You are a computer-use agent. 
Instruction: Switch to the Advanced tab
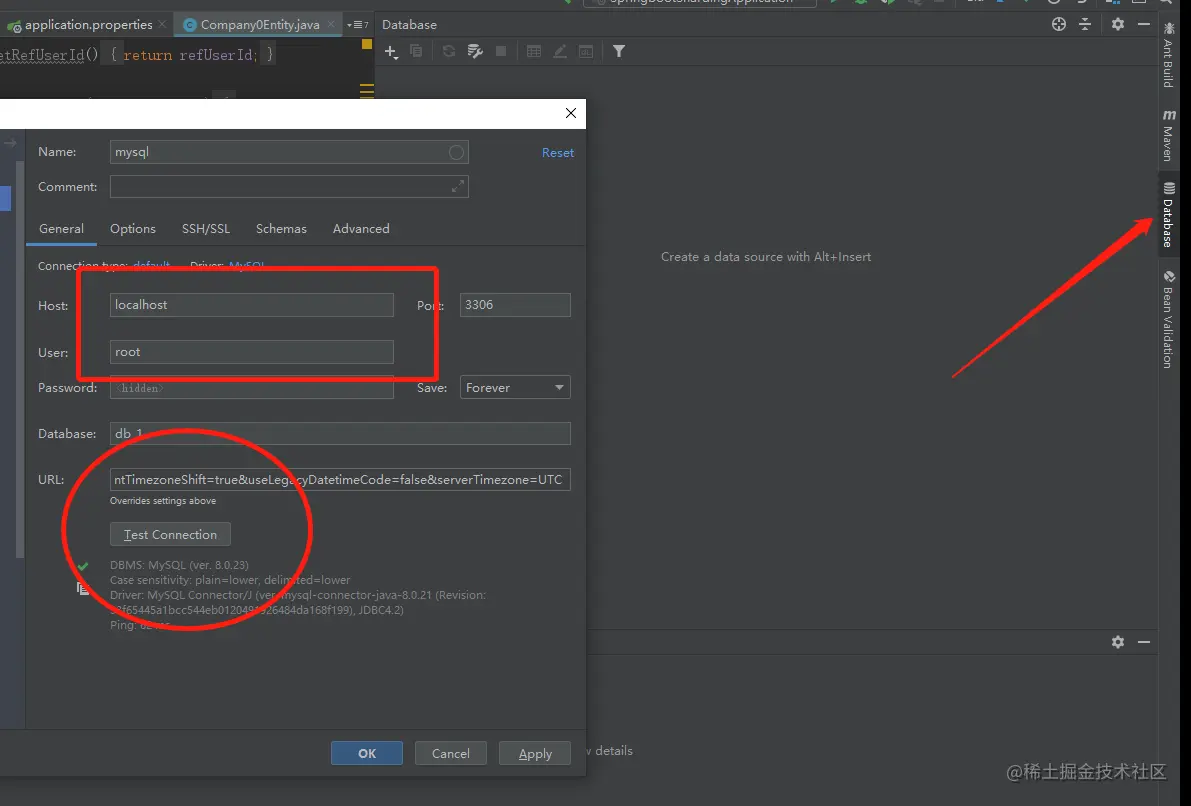[x=361, y=229]
